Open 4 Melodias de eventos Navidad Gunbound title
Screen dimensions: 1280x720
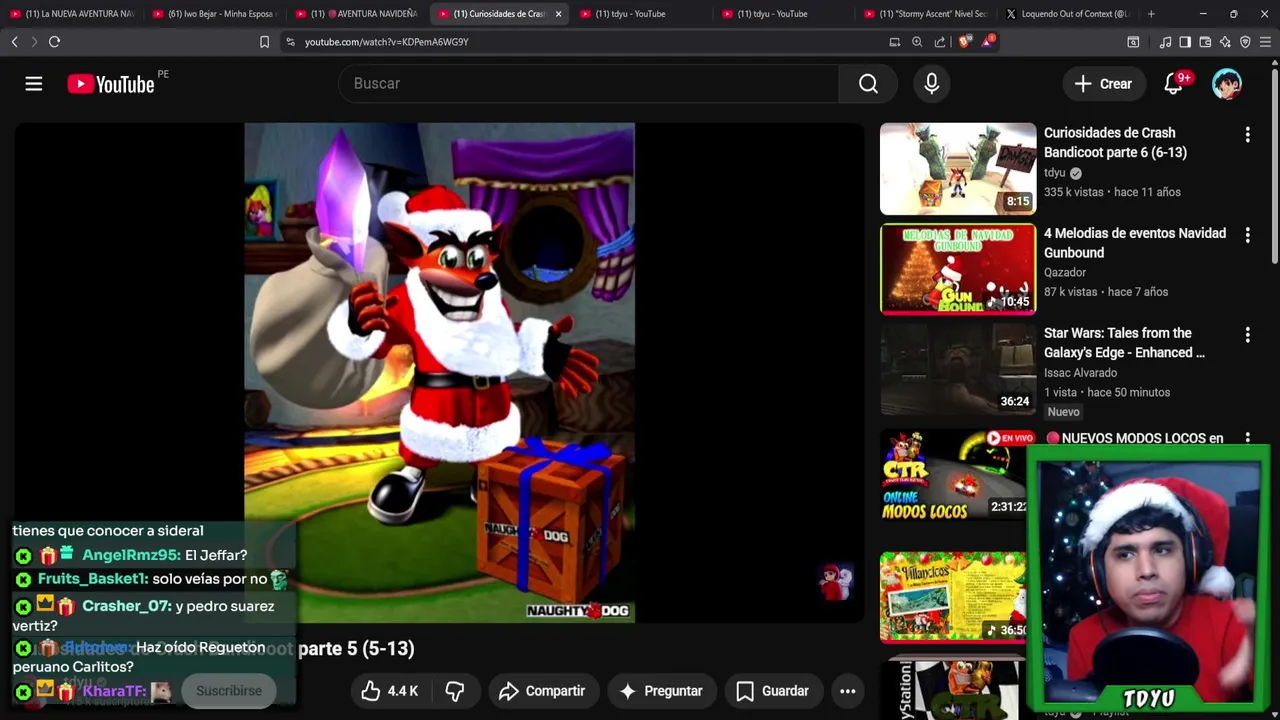click(x=1135, y=243)
